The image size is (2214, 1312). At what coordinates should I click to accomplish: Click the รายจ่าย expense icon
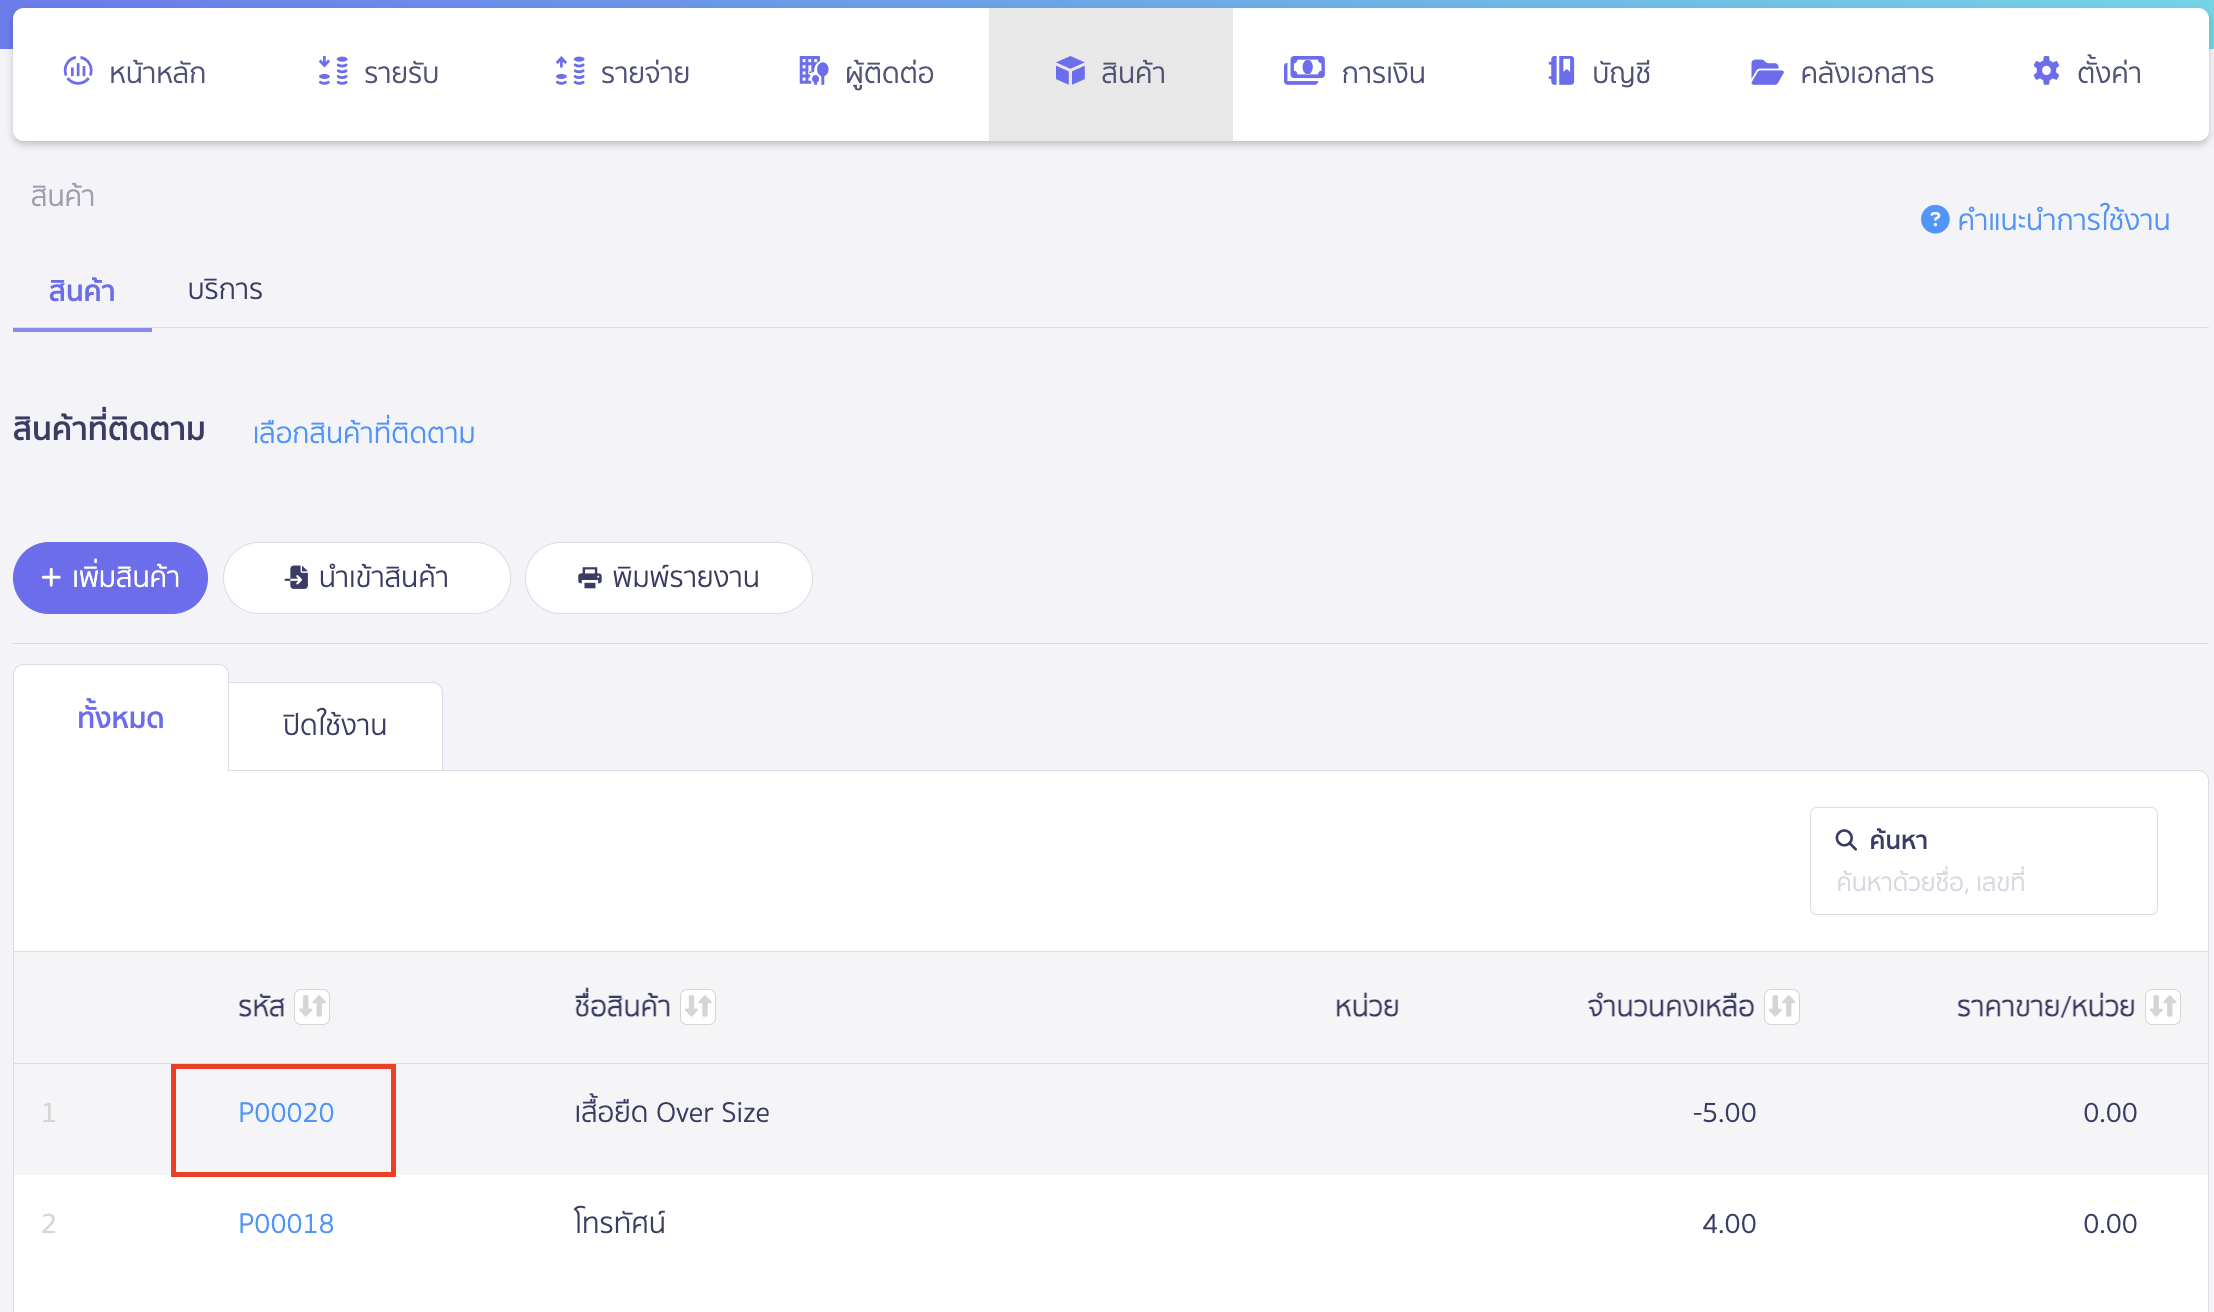click(x=570, y=71)
